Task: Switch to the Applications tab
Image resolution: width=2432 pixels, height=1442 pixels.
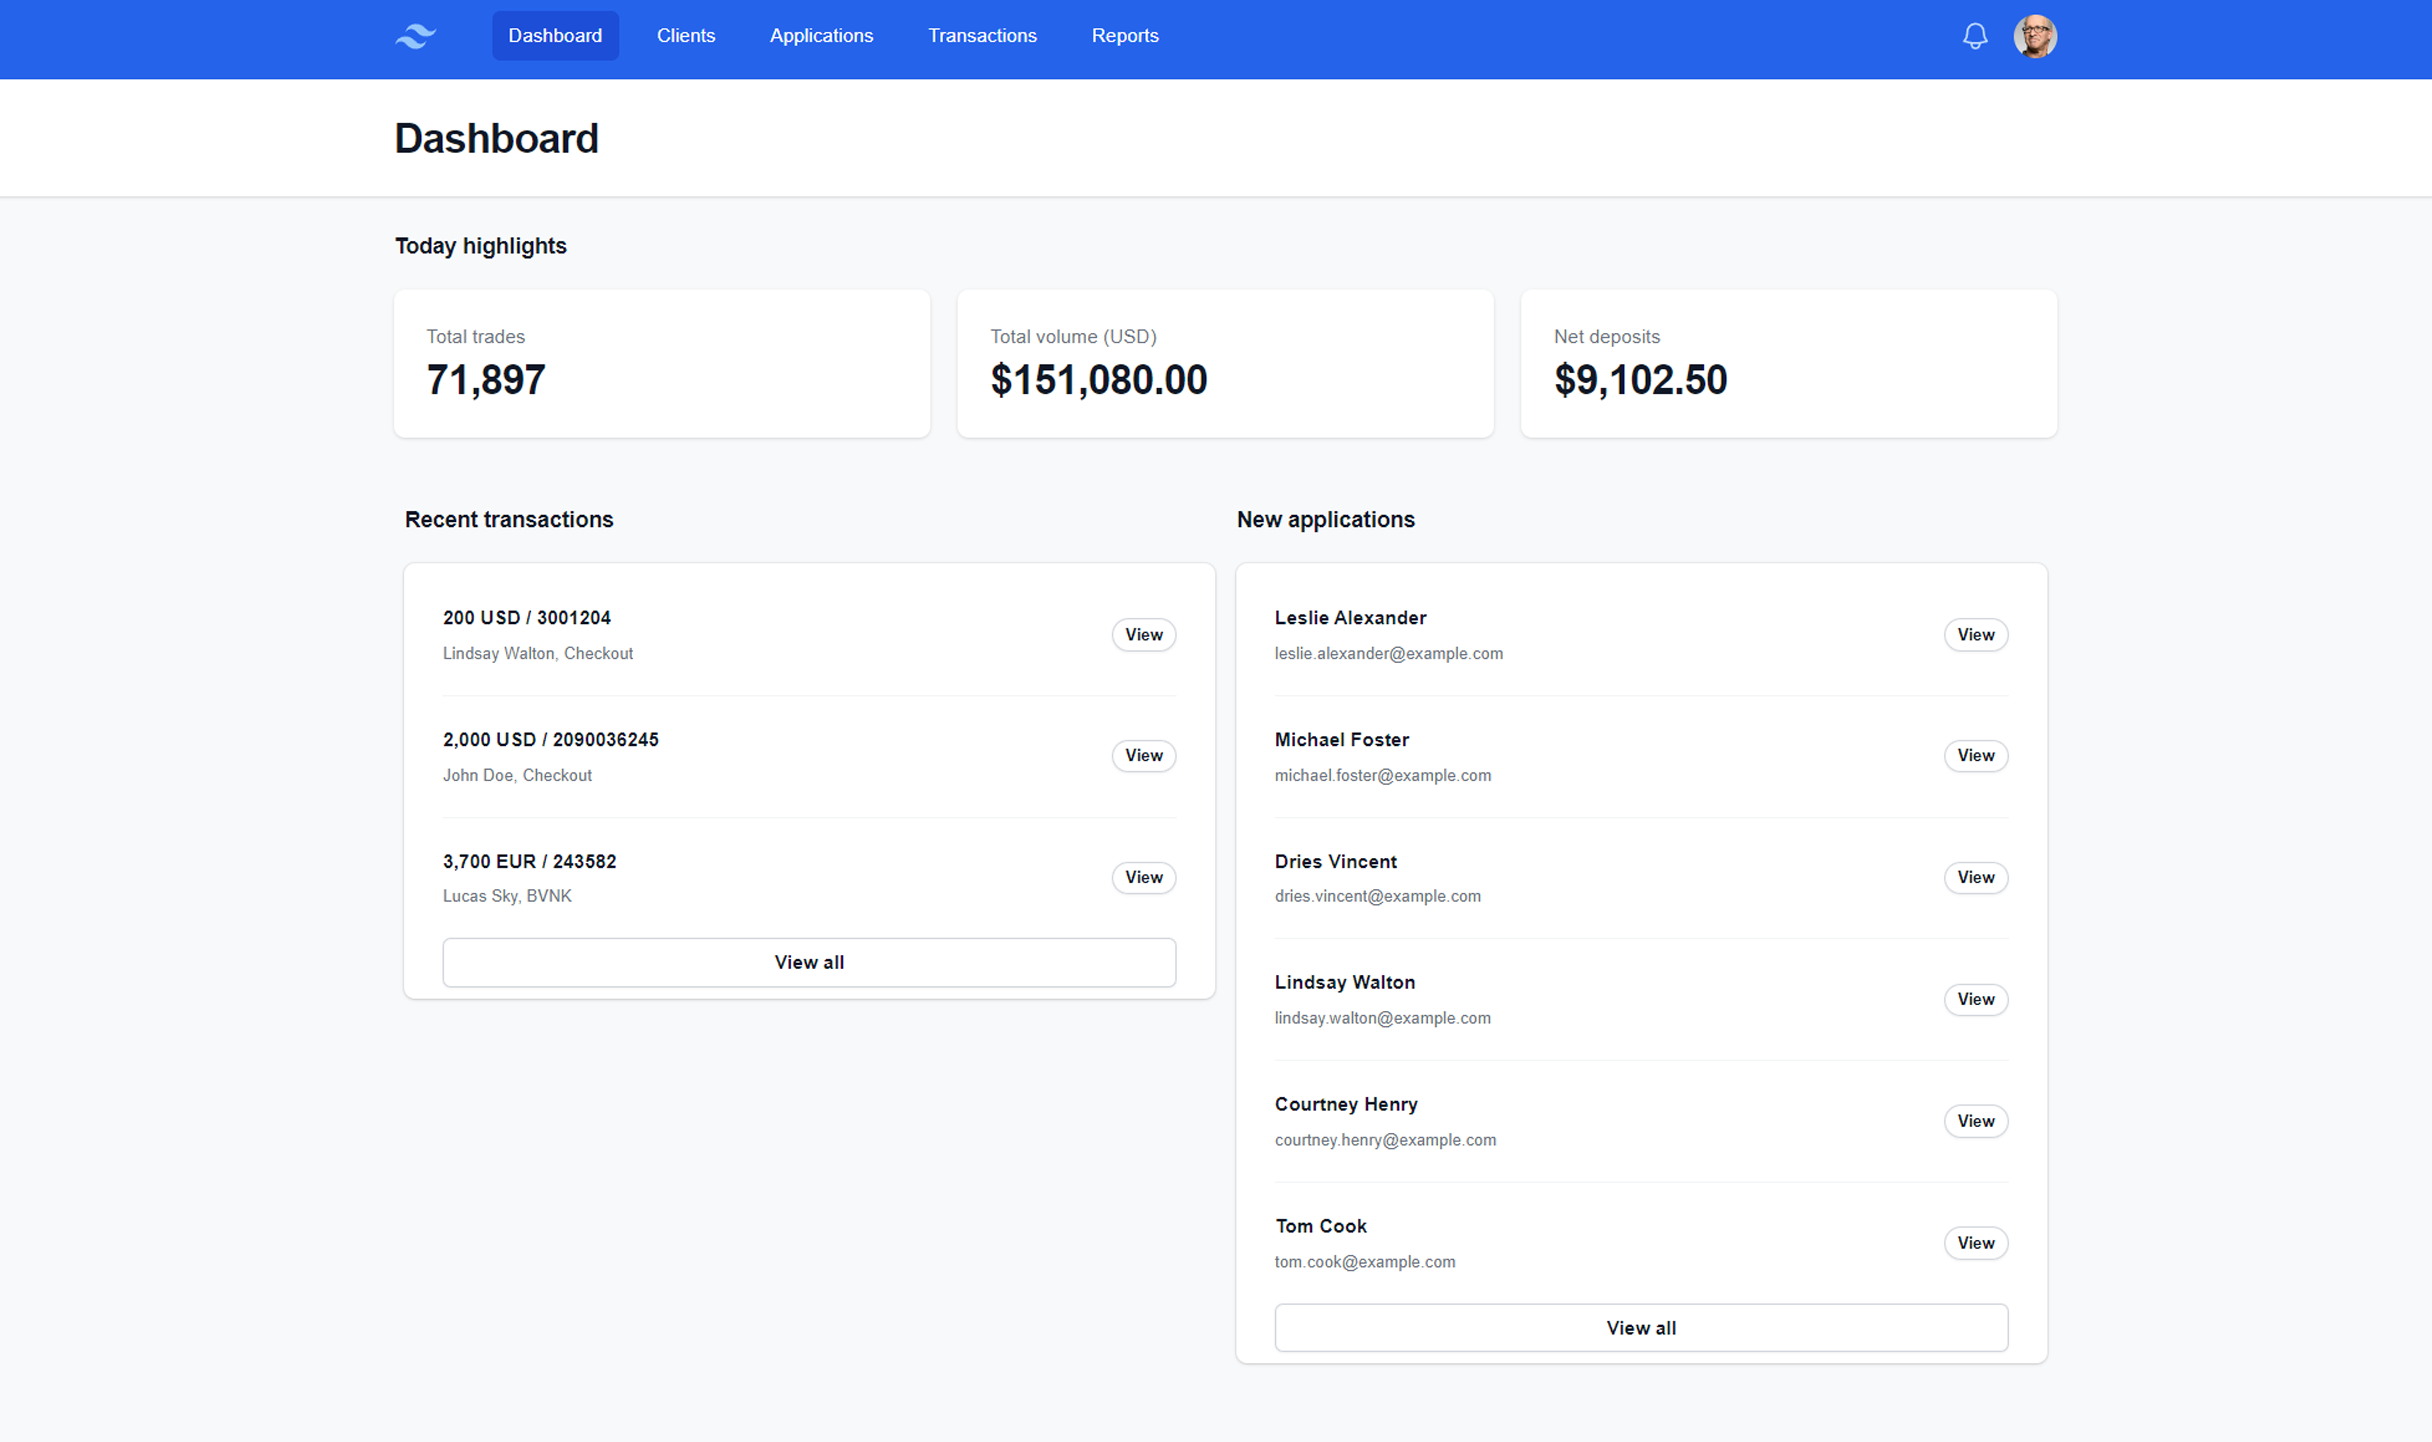Action: point(821,35)
